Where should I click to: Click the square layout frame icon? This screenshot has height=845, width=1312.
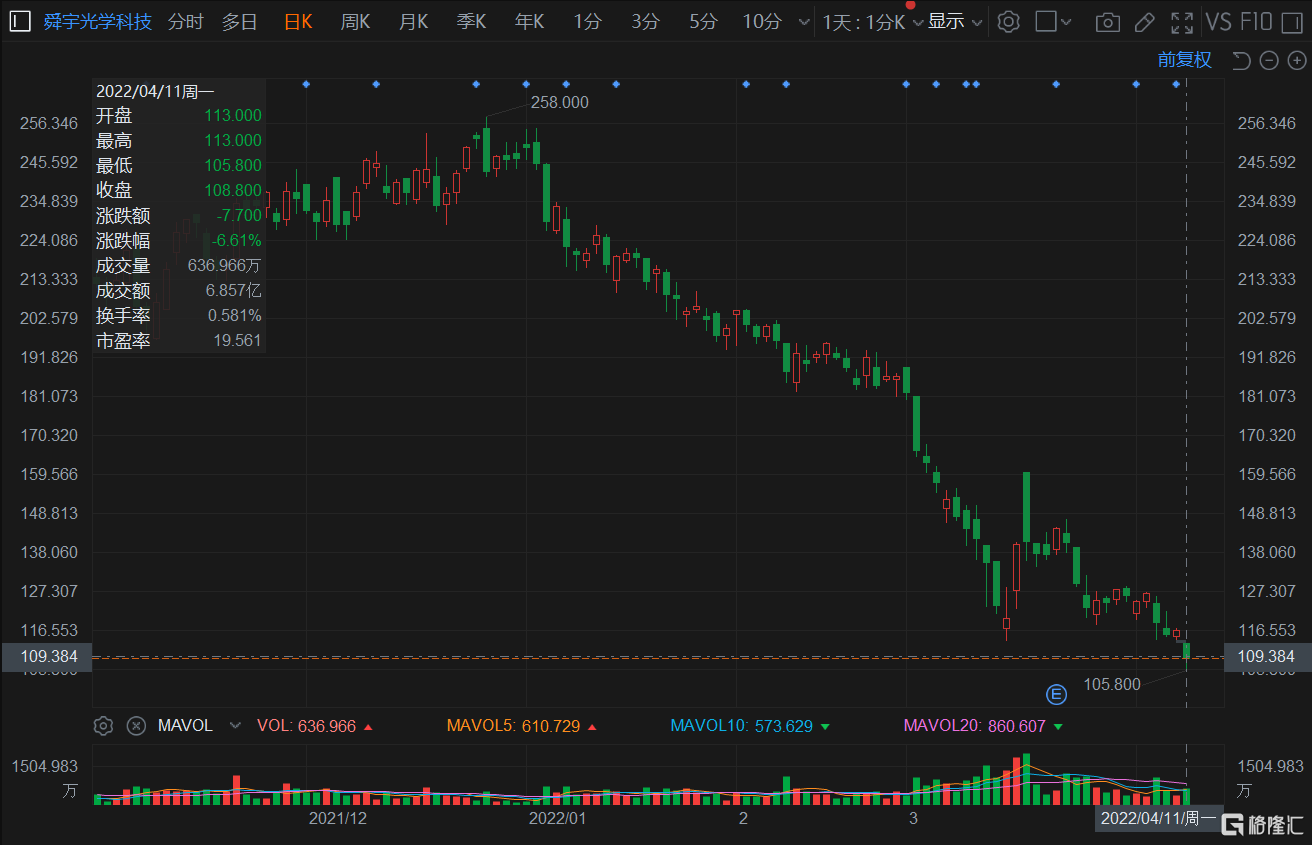click(1046, 21)
